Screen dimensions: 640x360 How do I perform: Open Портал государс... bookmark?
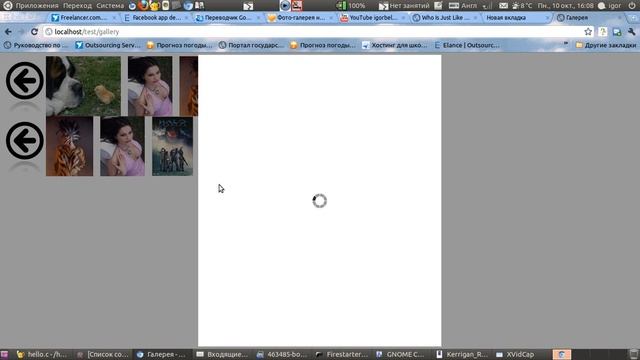(251, 45)
